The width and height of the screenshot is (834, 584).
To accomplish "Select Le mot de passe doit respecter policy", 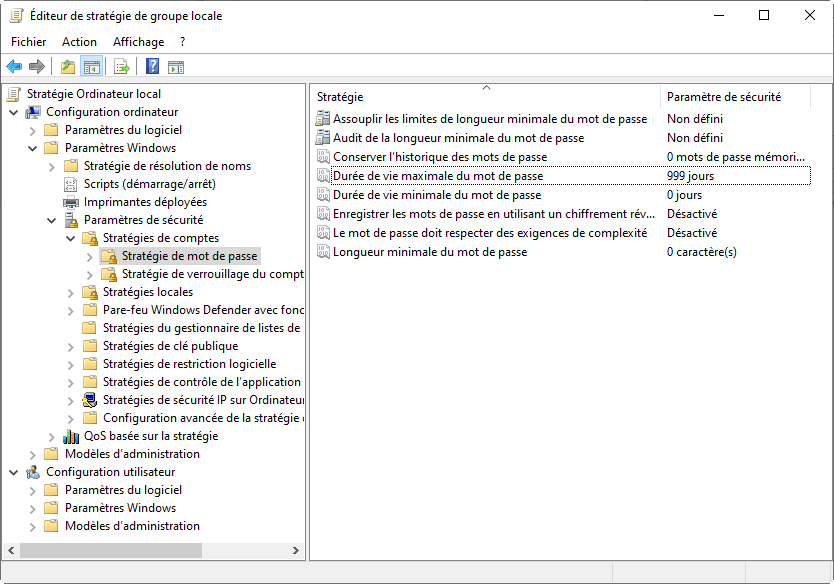I will coord(490,232).
